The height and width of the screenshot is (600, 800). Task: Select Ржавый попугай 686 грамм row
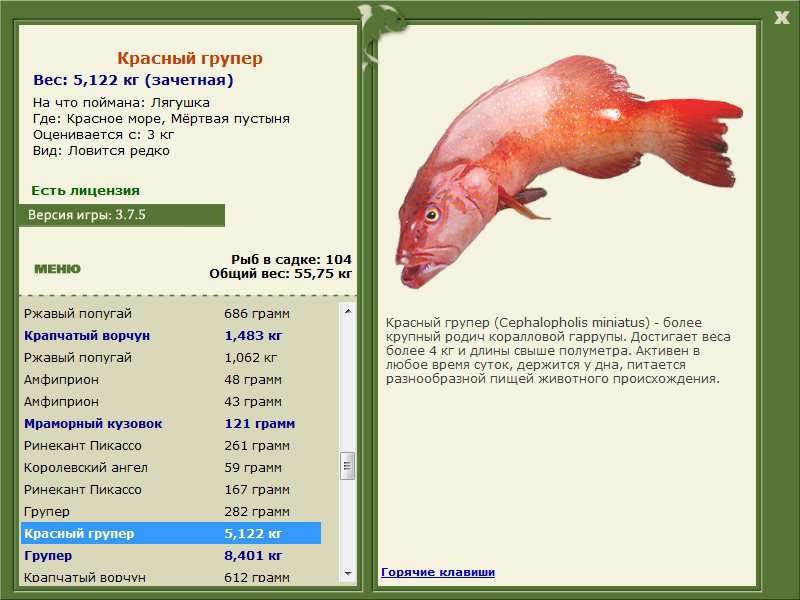click(x=171, y=313)
